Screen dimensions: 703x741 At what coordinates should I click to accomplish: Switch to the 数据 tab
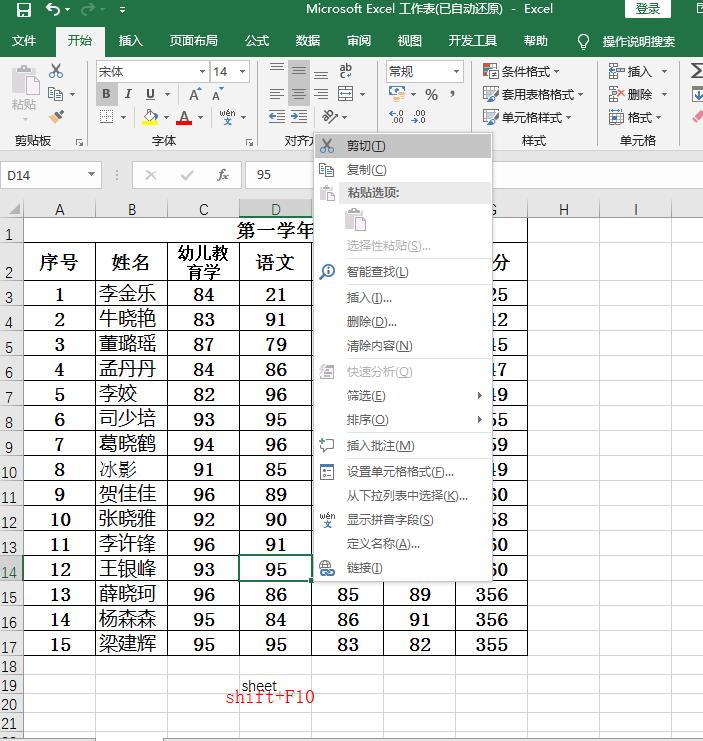(308, 41)
